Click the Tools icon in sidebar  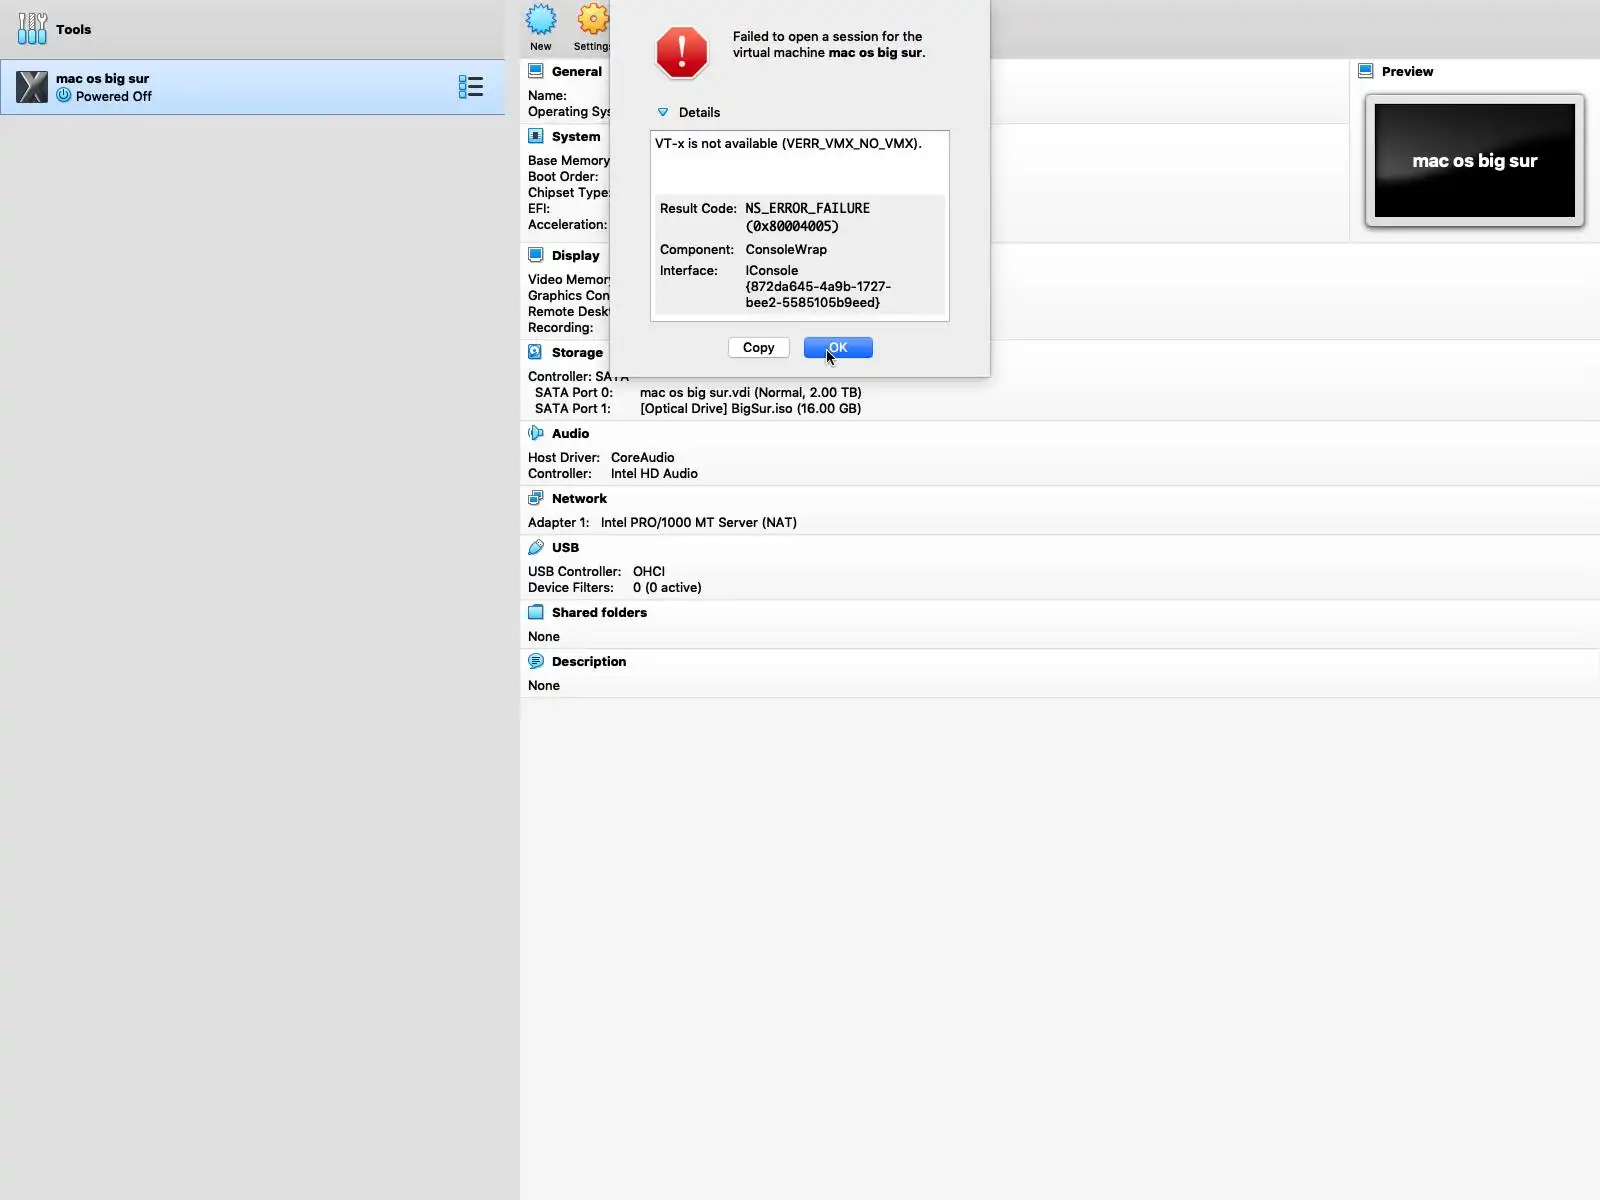click(x=32, y=28)
